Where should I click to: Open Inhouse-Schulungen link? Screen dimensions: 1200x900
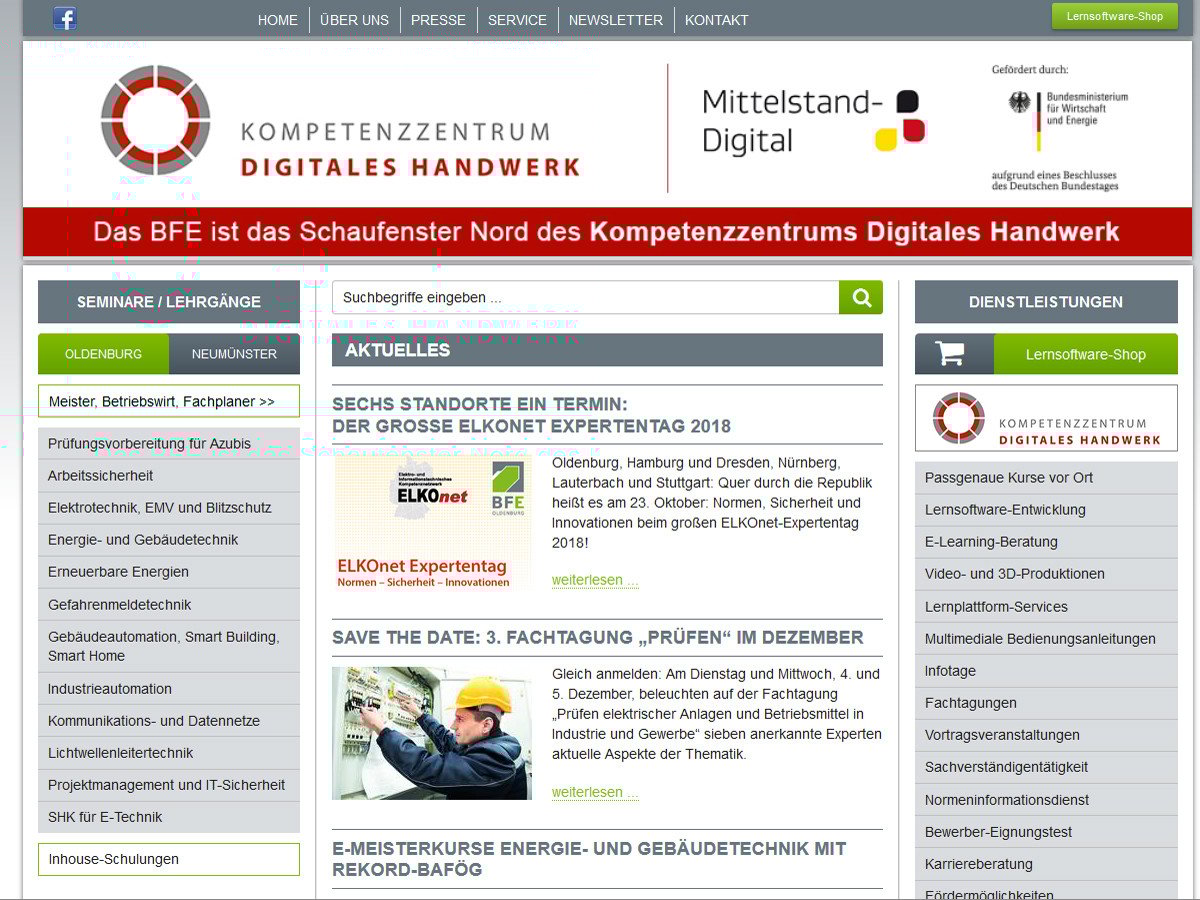pyautogui.click(x=169, y=859)
